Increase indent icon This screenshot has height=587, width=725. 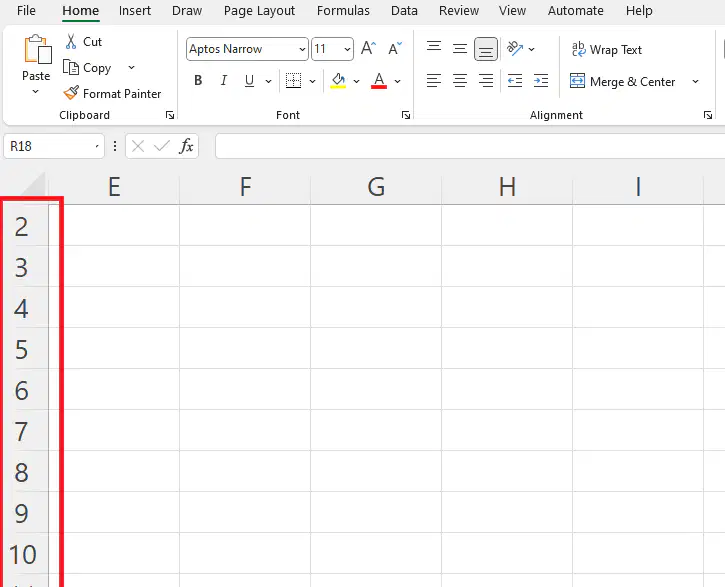click(x=541, y=81)
